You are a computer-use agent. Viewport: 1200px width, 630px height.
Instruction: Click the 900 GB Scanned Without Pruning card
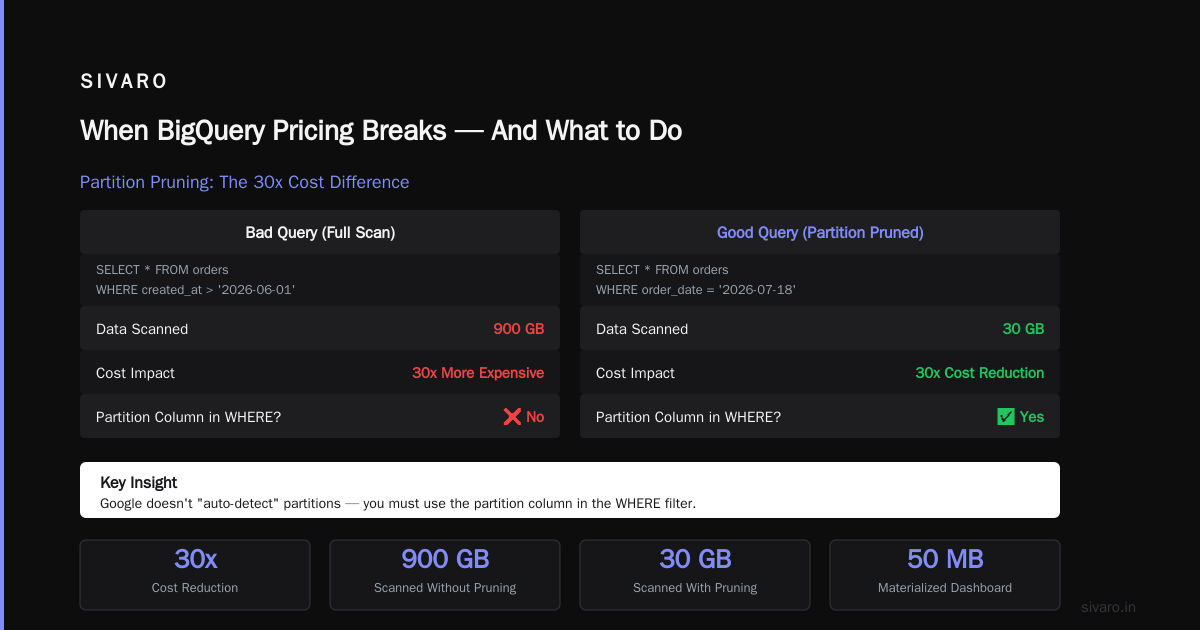pos(445,575)
